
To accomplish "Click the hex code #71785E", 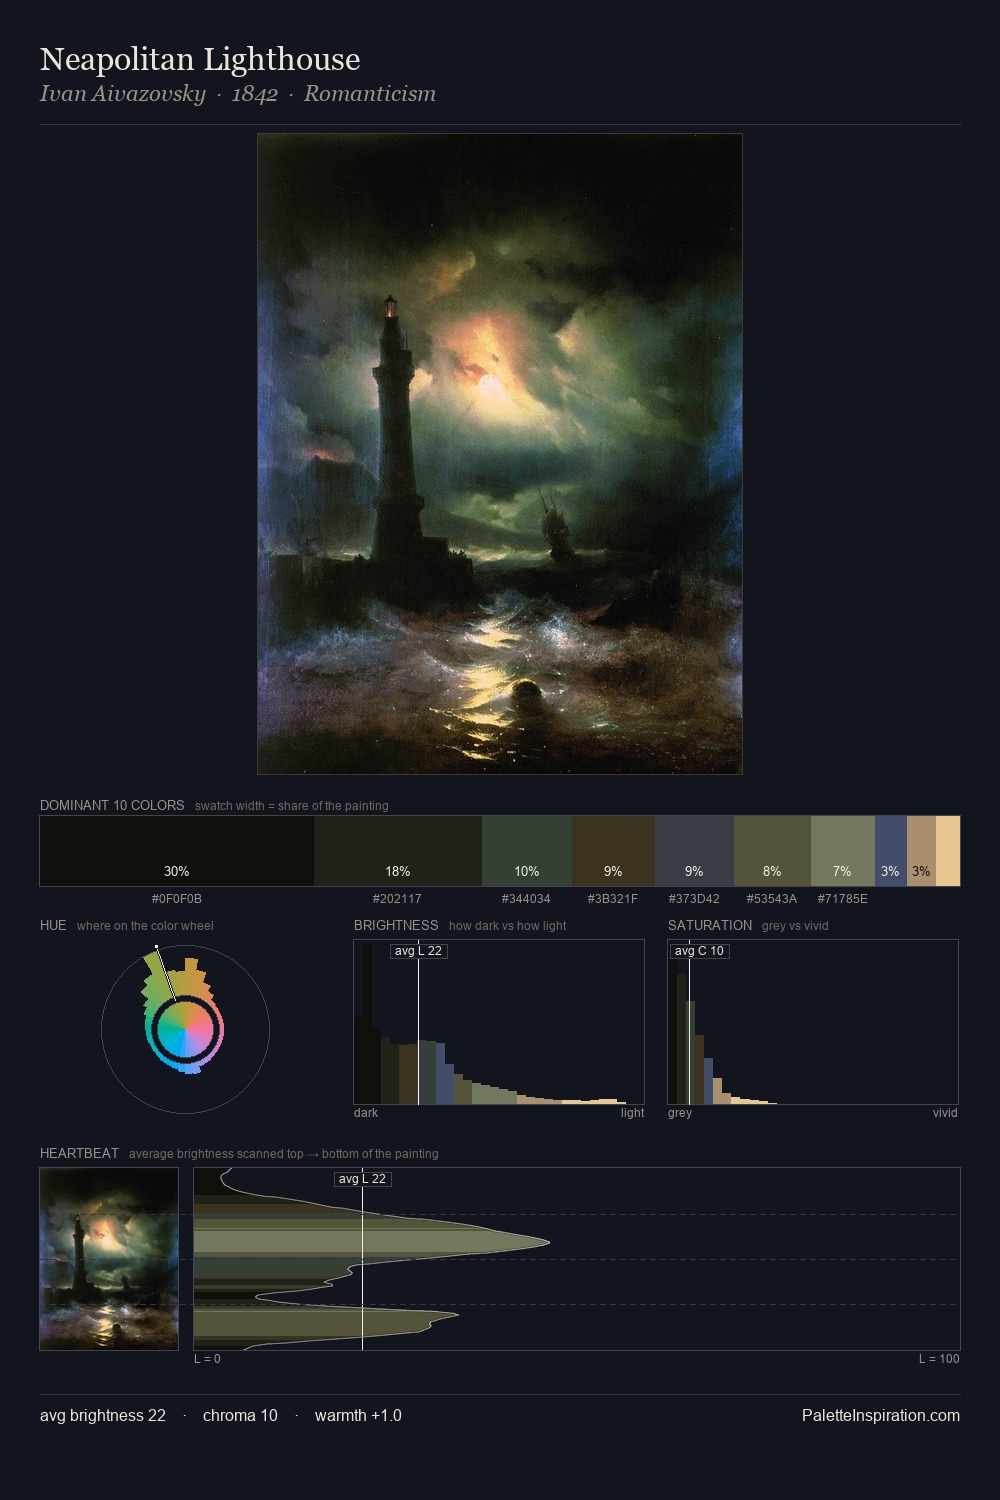I will [843, 899].
